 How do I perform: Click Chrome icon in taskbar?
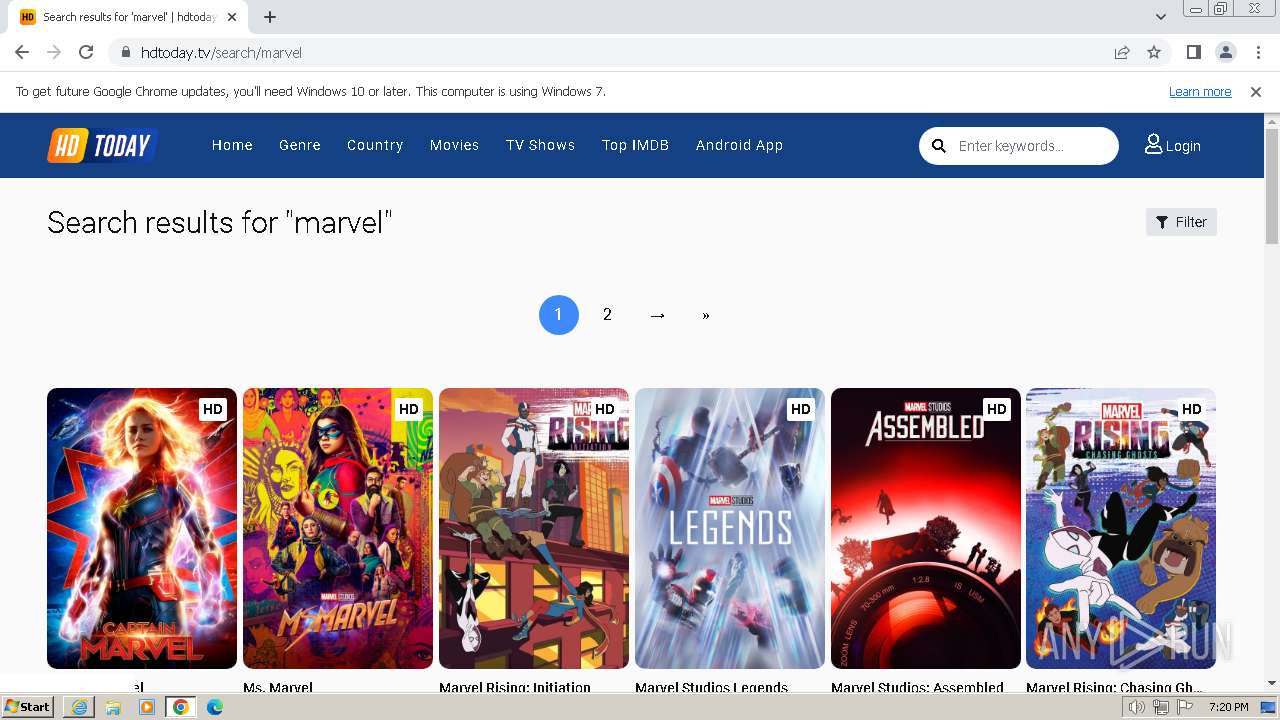[180, 707]
